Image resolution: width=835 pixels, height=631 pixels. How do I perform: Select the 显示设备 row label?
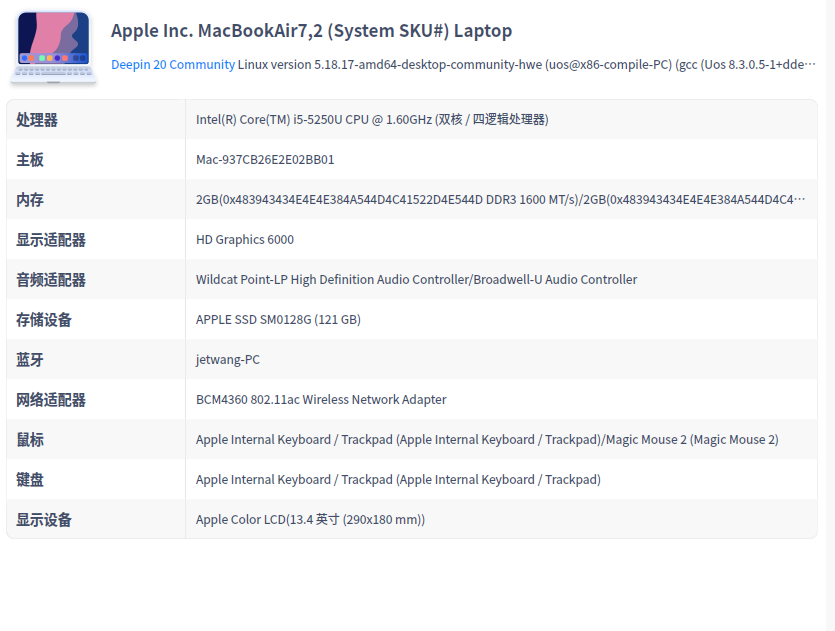tap(44, 519)
